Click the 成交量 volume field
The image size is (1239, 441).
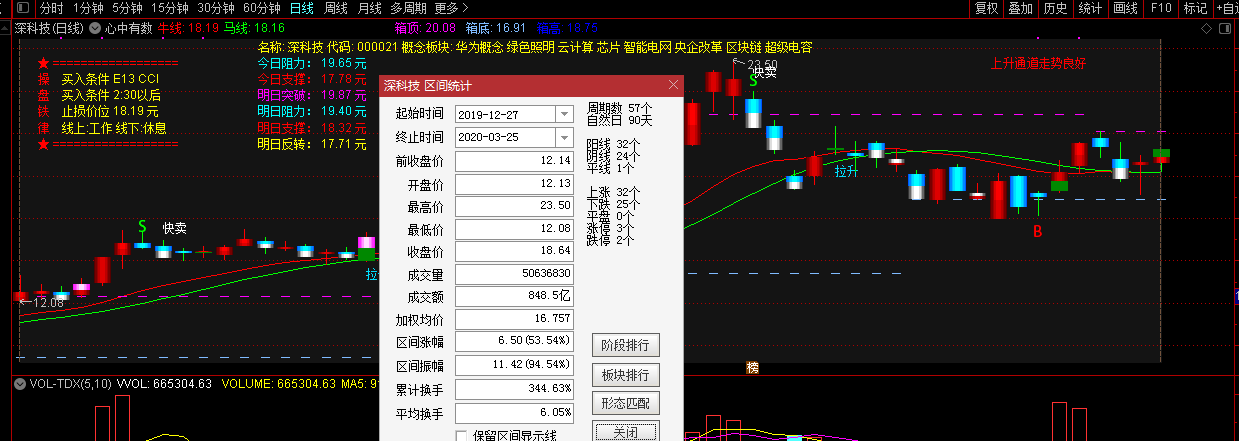[x=514, y=274]
